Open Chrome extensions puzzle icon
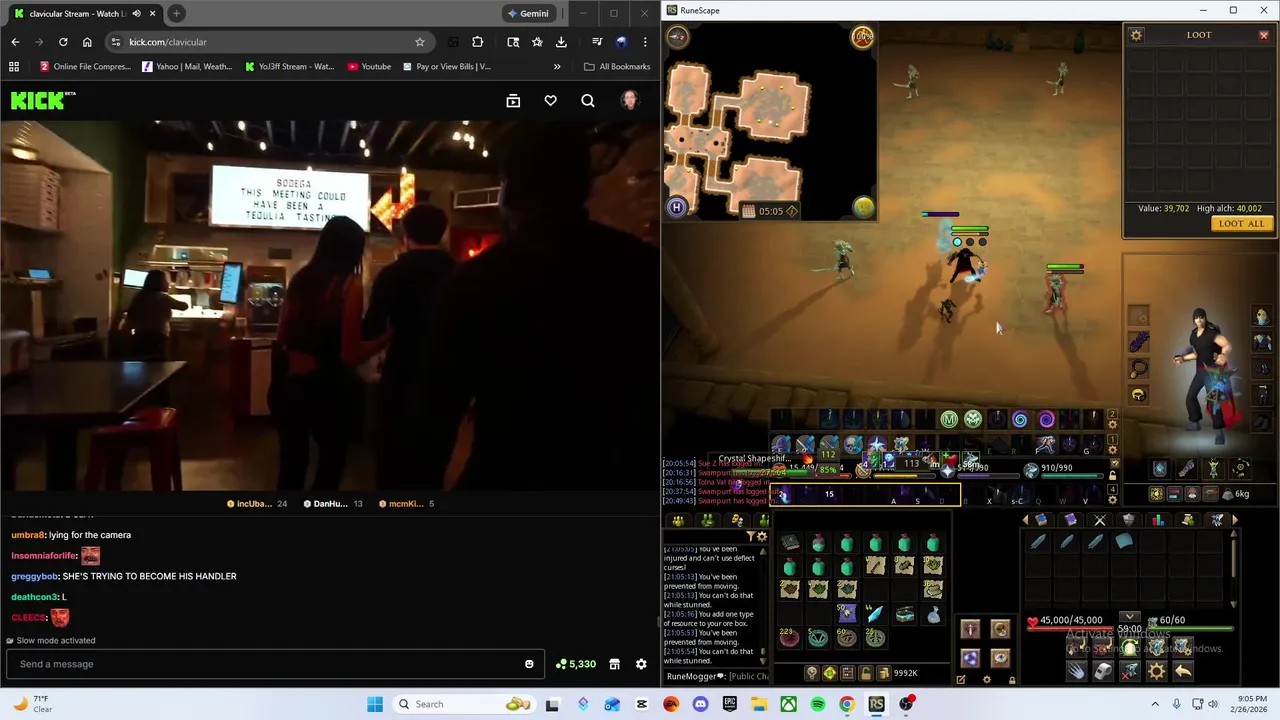This screenshot has width=1280, height=720. (477, 42)
